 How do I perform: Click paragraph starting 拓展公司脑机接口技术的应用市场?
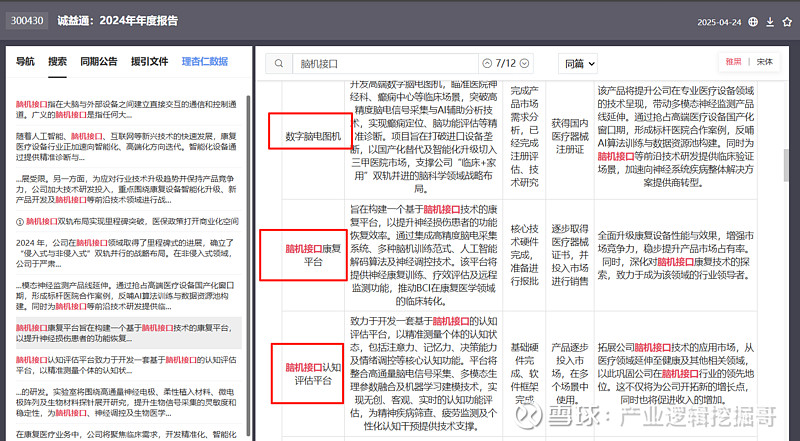click(676, 374)
